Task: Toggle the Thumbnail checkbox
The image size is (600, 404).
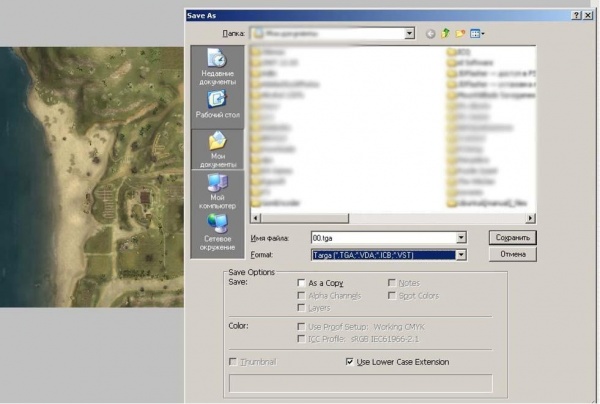Action: click(233, 362)
